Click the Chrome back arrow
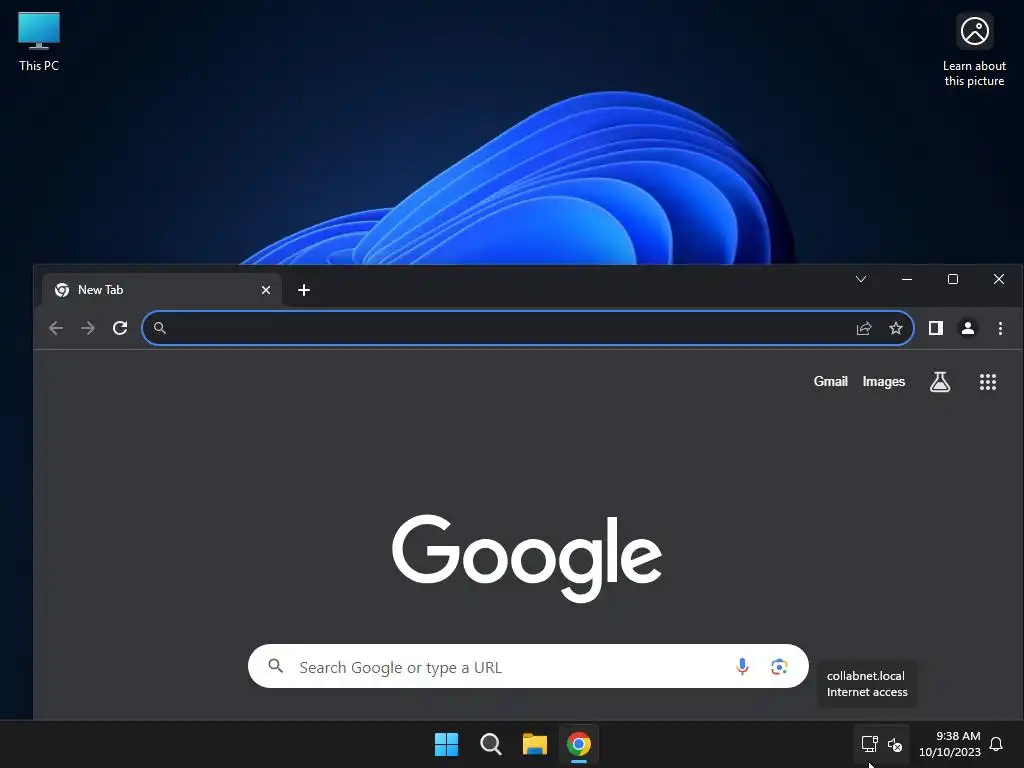The image size is (1024, 768). click(56, 328)
